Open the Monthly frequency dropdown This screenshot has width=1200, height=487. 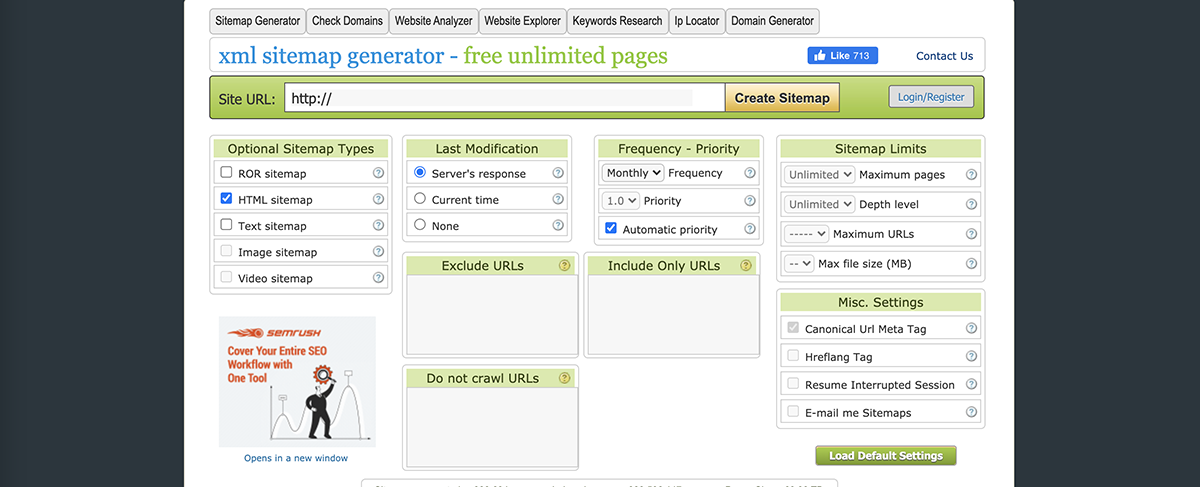(633, 173)
